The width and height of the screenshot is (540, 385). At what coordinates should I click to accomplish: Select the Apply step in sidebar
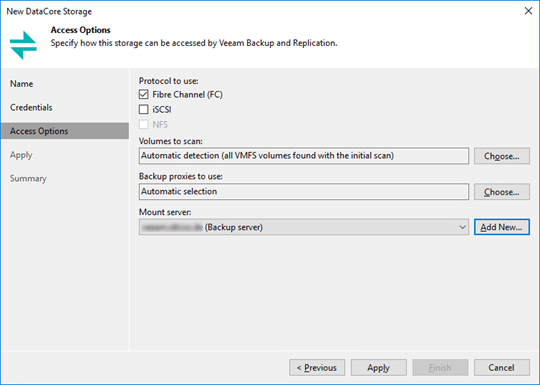coord(21,155)
